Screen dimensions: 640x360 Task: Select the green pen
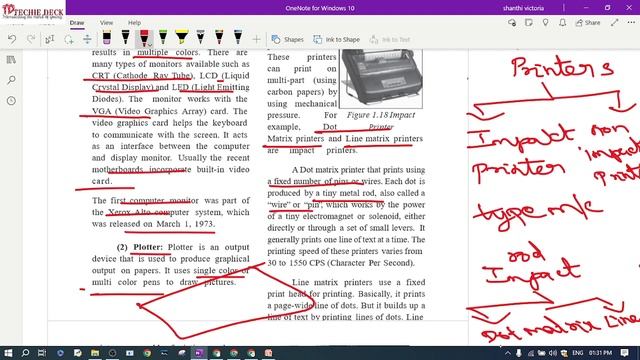(x=163, y=38)
